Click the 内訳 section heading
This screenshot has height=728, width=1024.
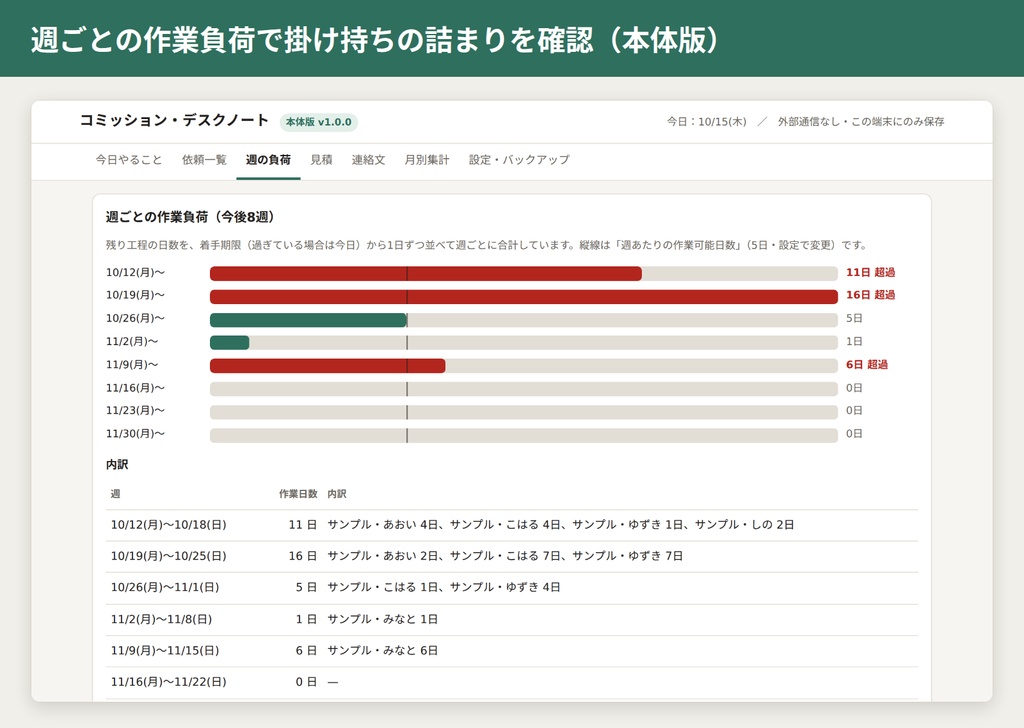pyautogui.click(x=117, y=464)
